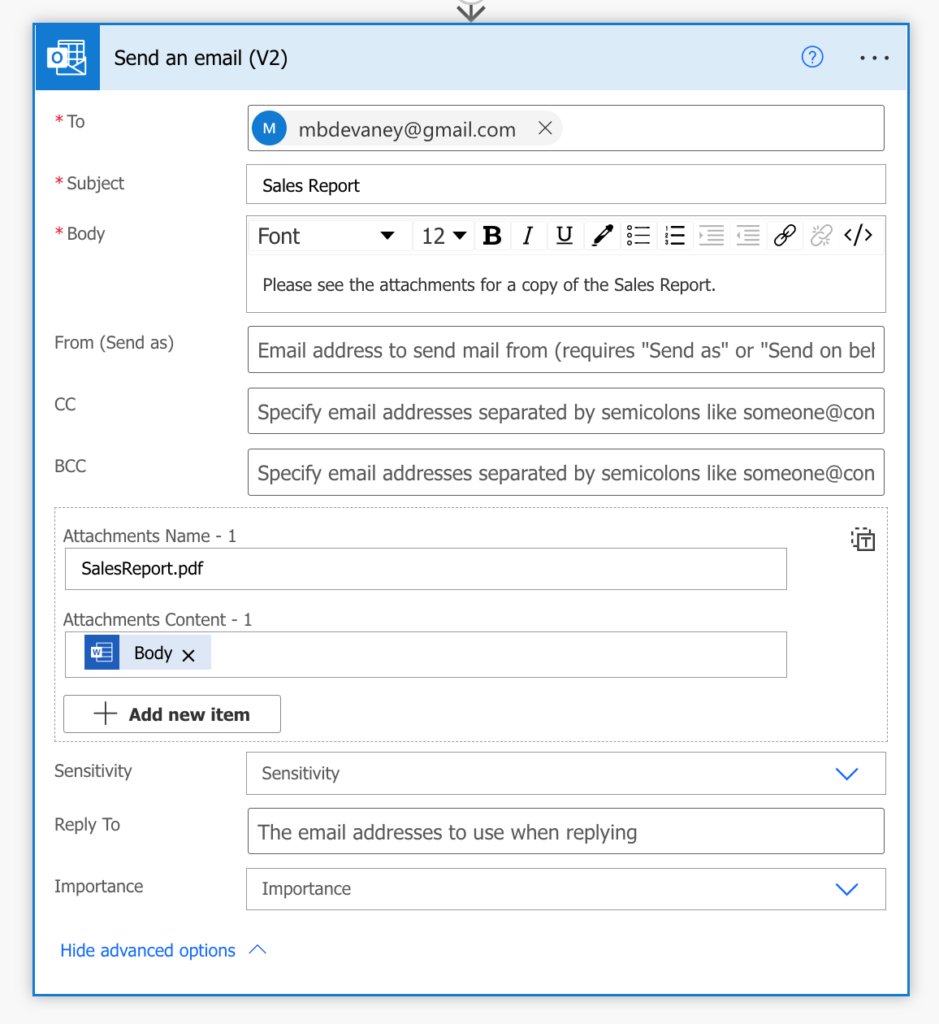Click the Outlook connector icon in the header
The image size is (939, 1024).
point(66,57)
